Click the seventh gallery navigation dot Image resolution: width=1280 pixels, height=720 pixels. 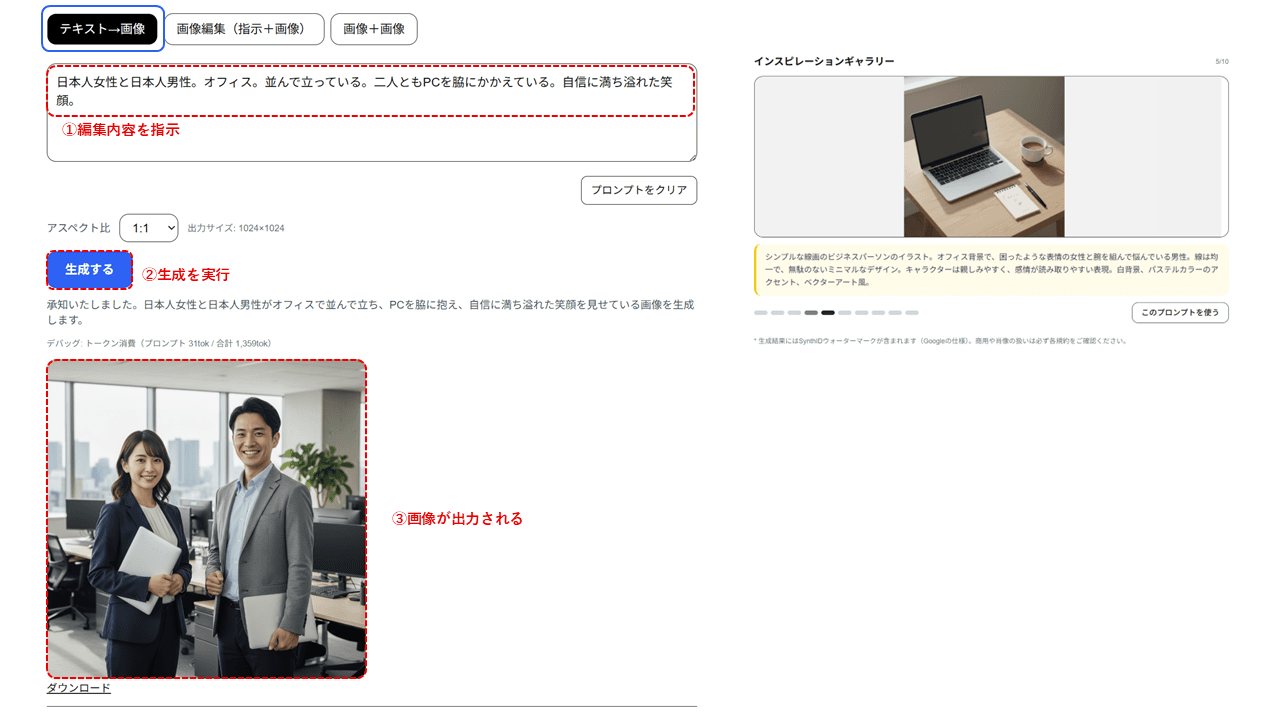coord(861,312)
